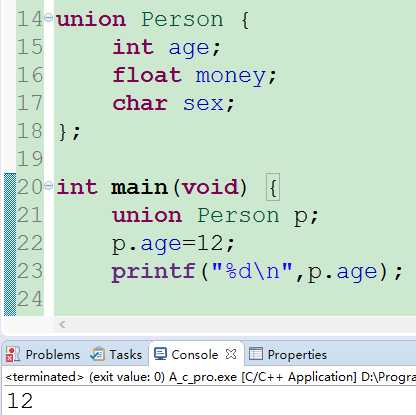Collapse the union Person fold marker
The image size is (416, 415).
point(49,17)
